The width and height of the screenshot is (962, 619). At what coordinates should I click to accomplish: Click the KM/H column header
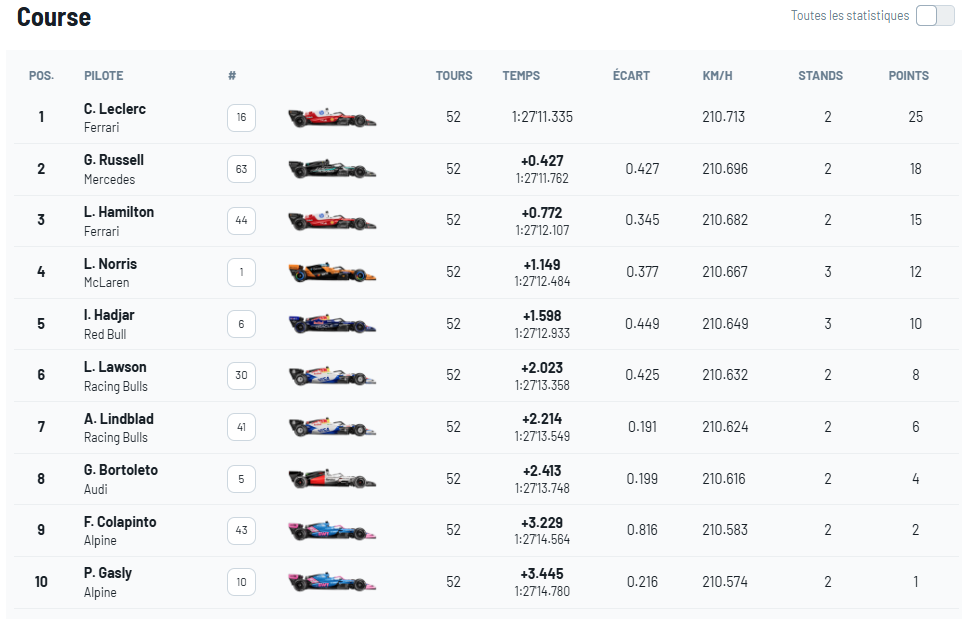(717, 75)
